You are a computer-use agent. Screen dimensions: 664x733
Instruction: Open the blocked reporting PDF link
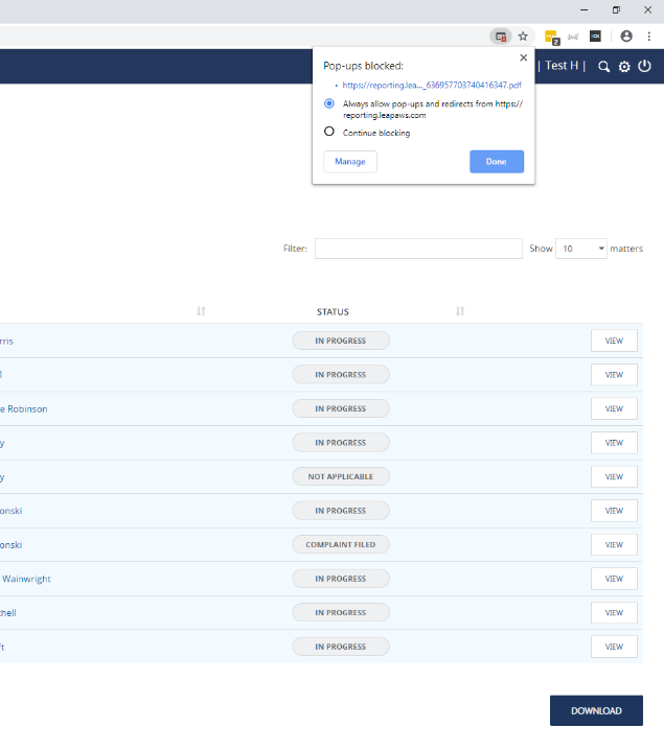click(x=432, y=85)
